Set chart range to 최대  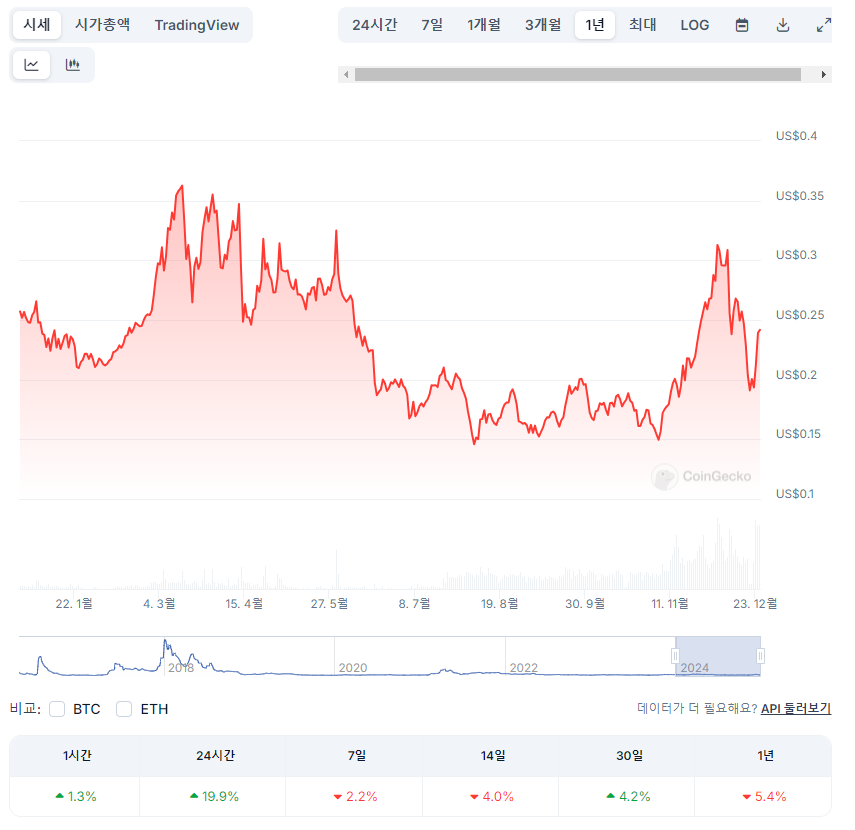pos(643,25)
